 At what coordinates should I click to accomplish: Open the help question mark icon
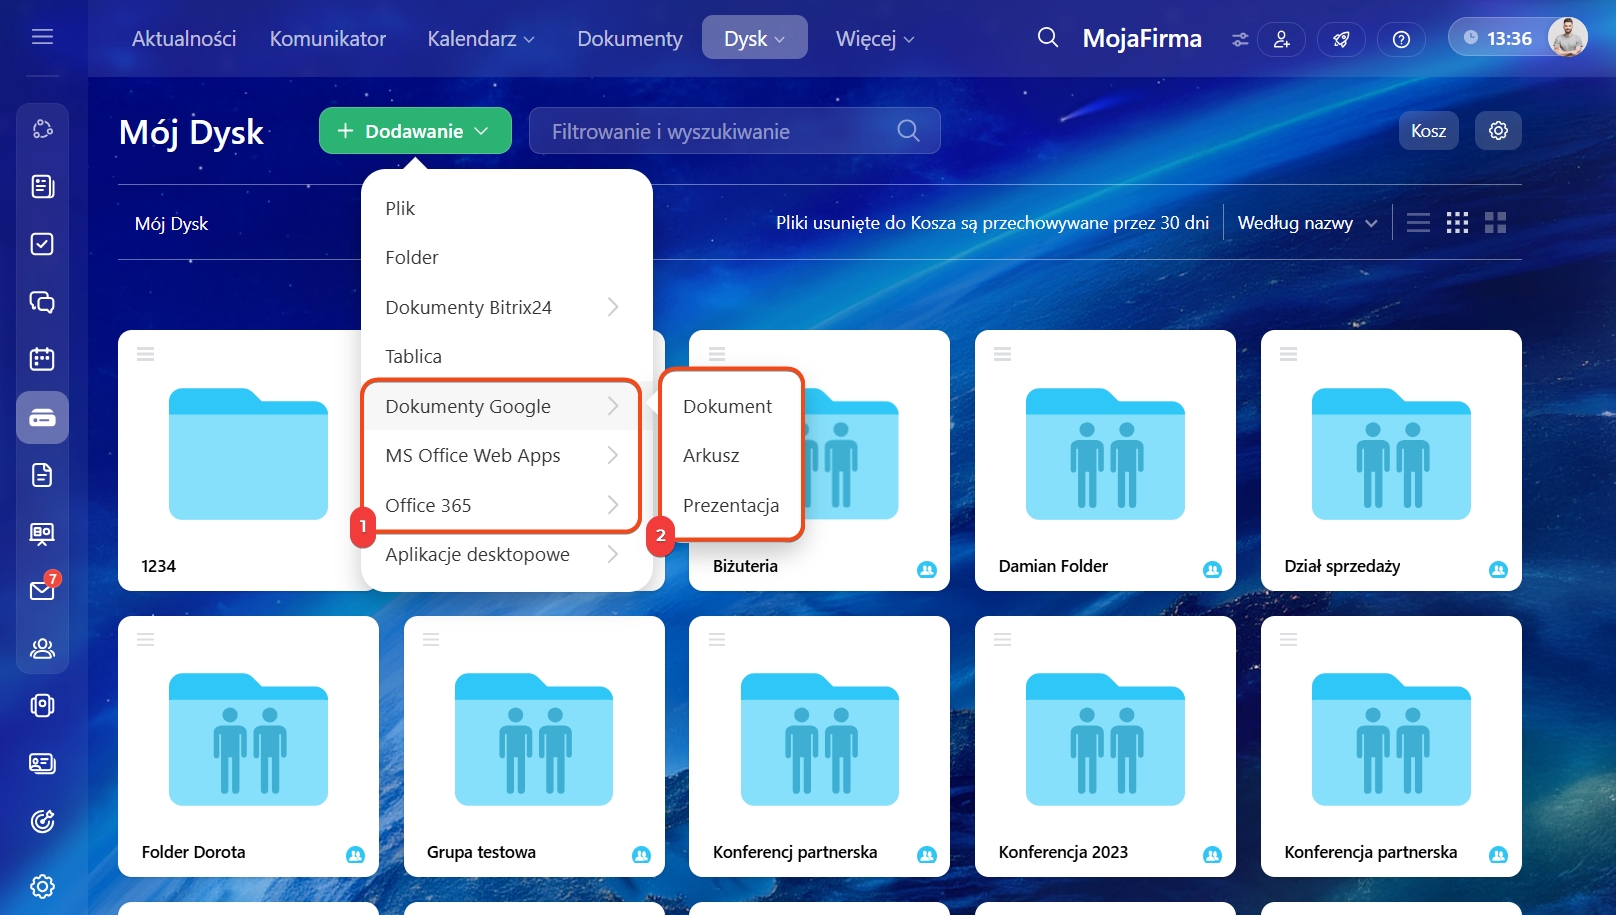click(1401, 39)
